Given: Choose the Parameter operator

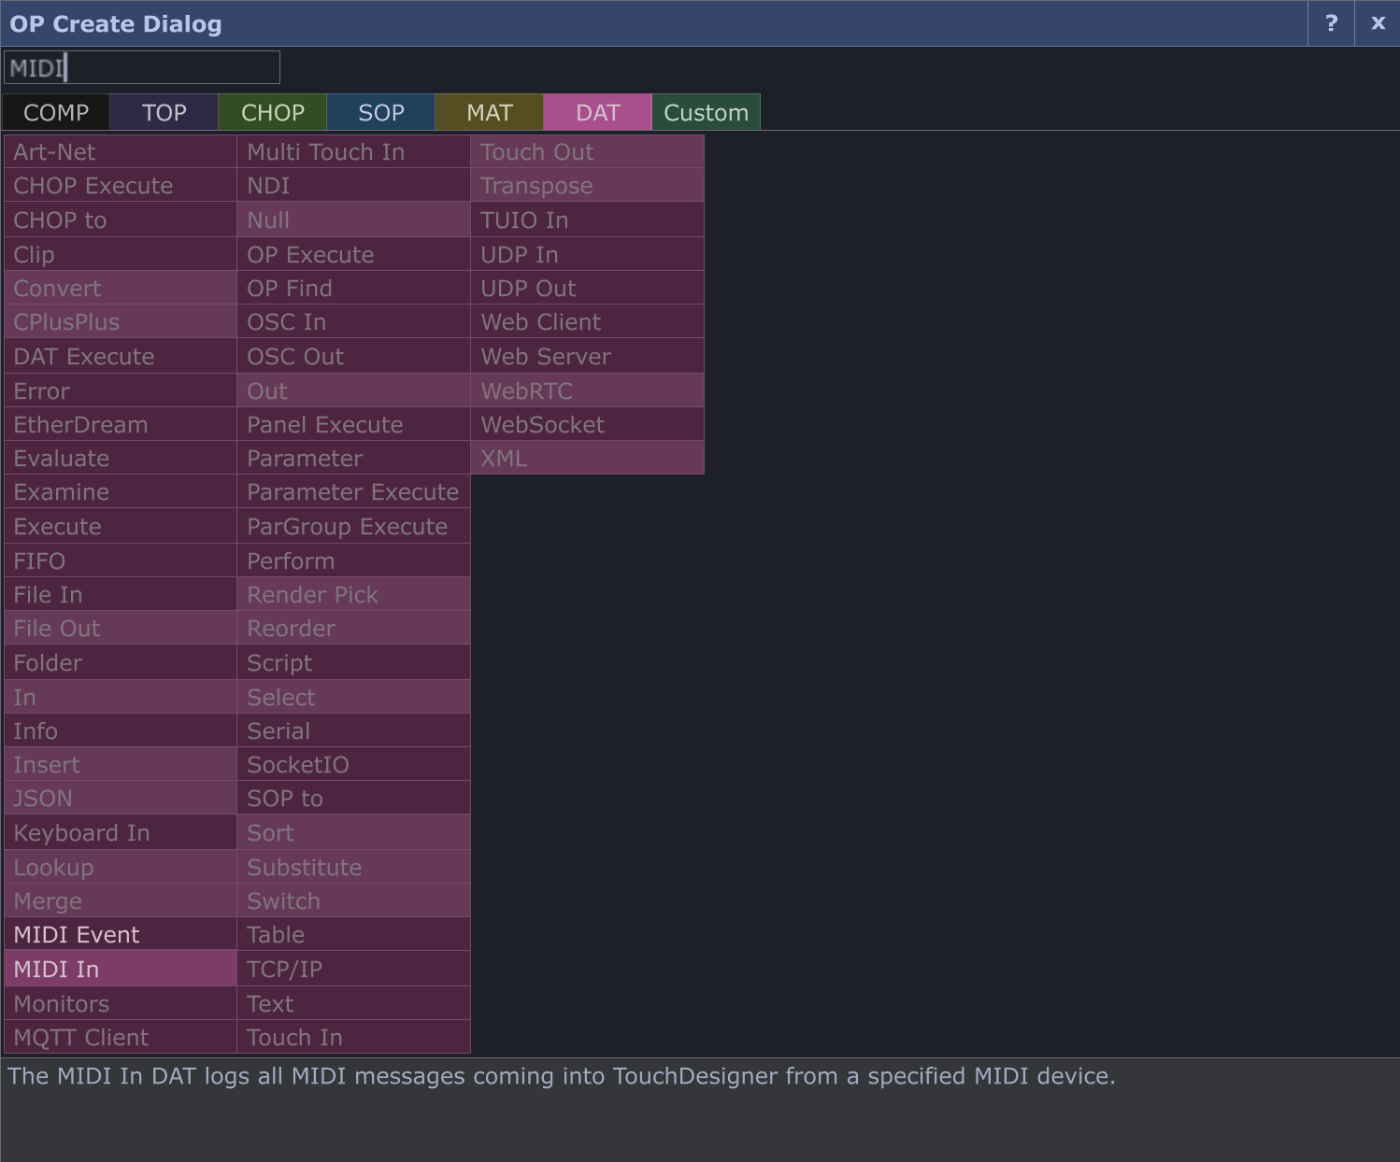Looking at the screenshot, I should pos(353,459).
